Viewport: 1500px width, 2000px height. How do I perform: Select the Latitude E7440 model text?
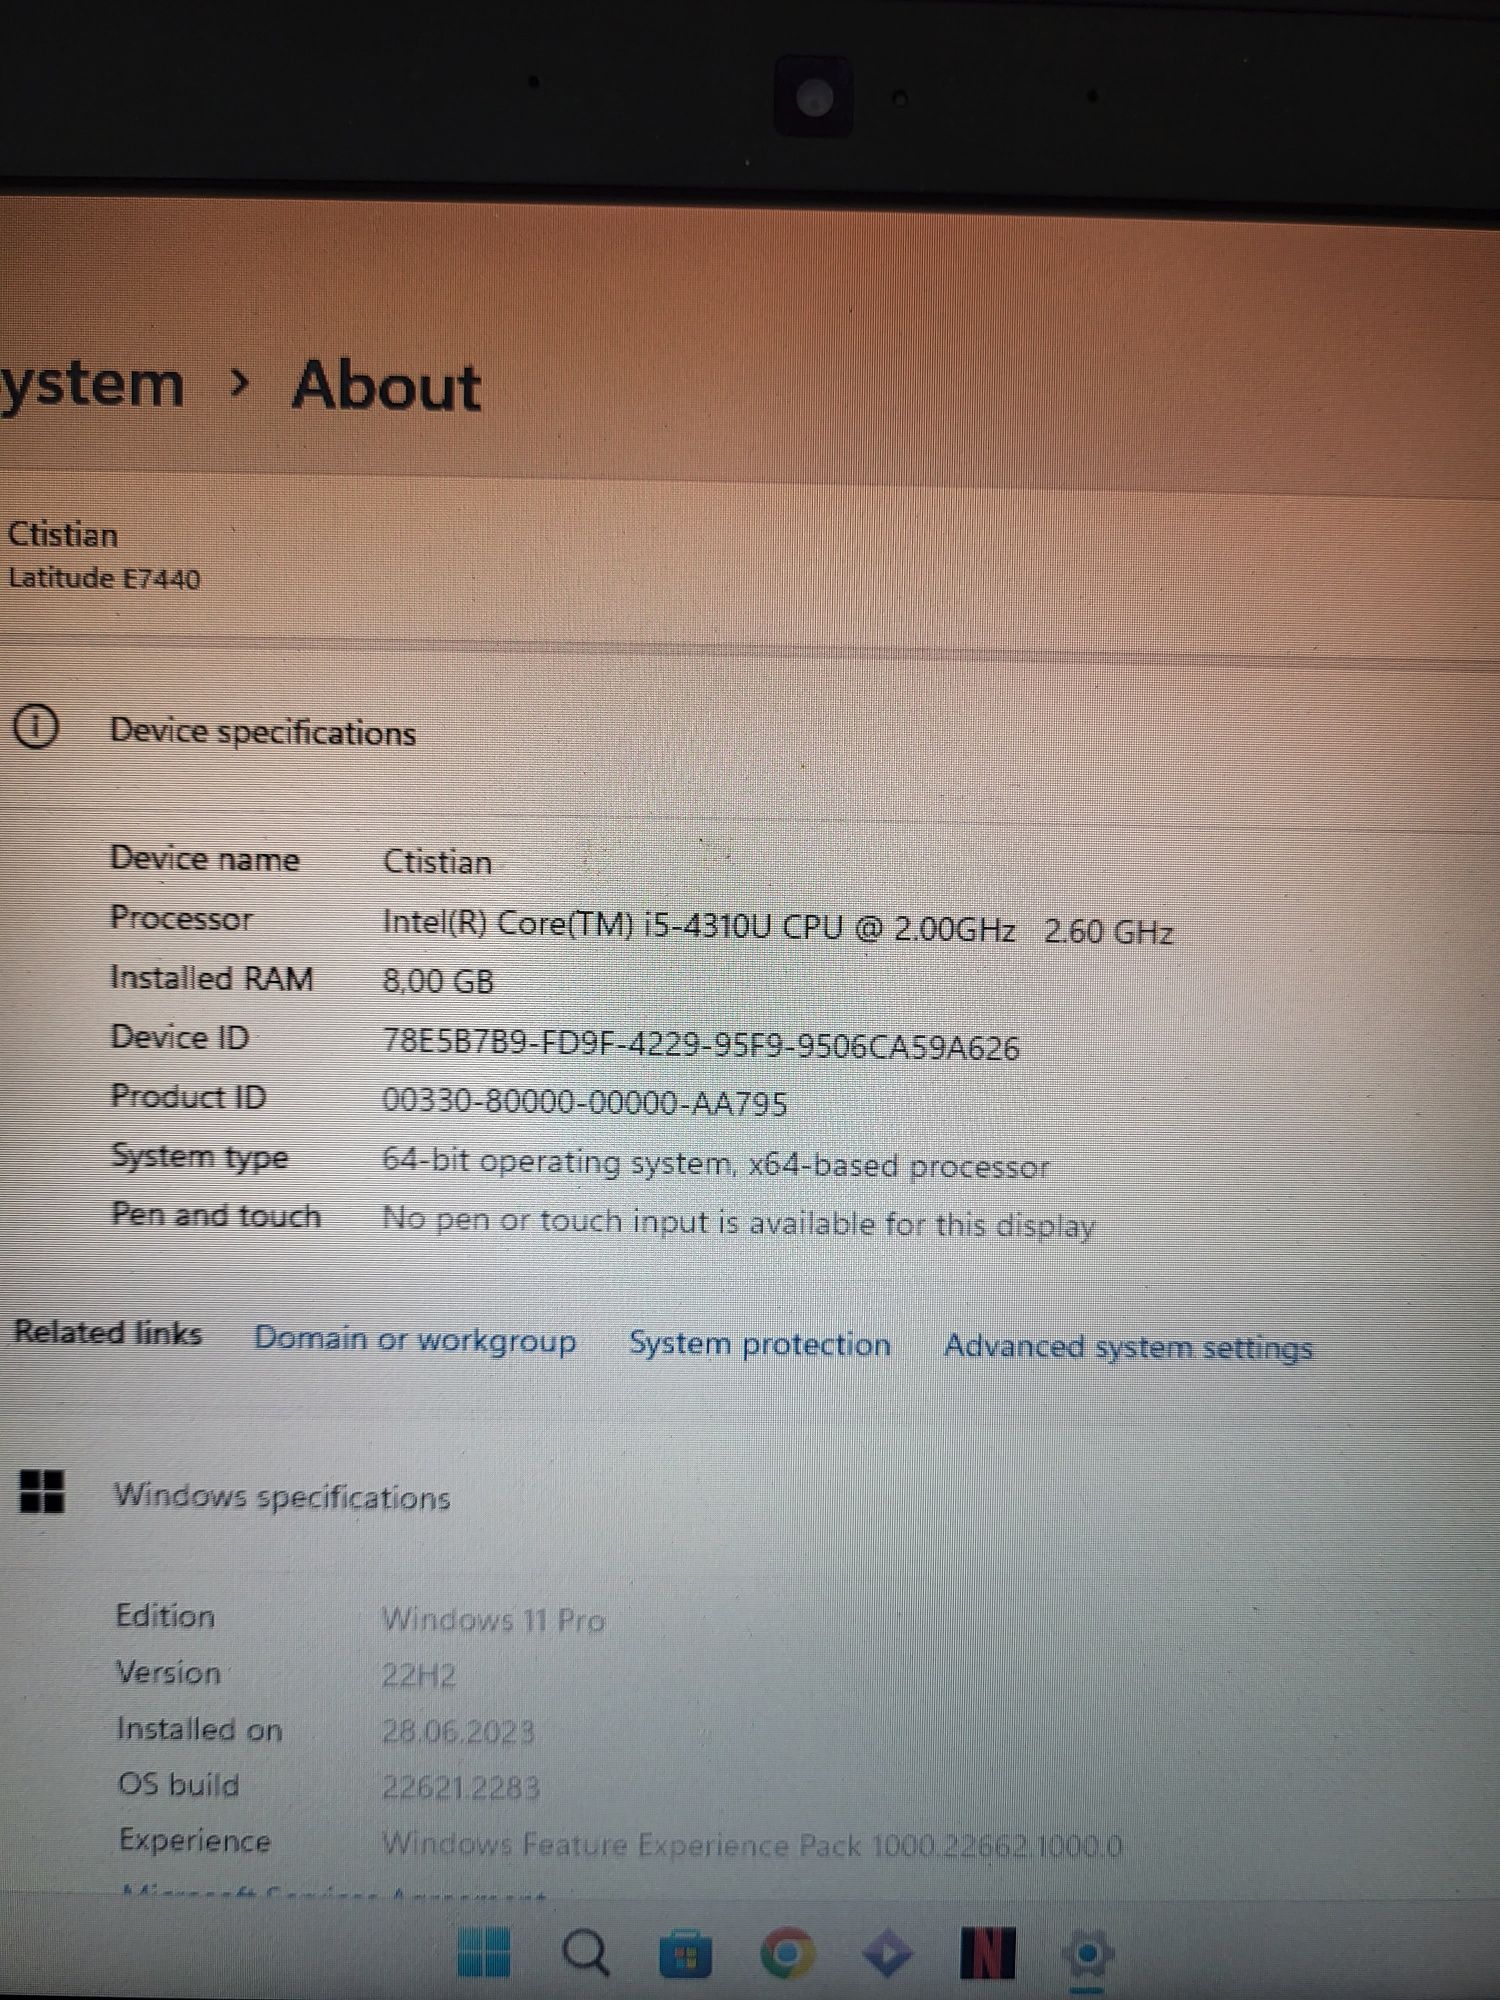click(104, 578)
